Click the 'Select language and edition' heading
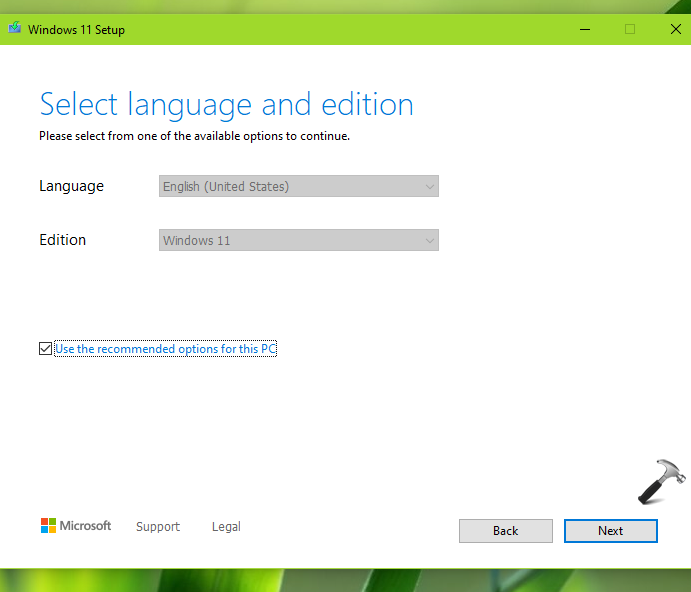The width and height of the screenshot is (691, 592). click(226, 105)
